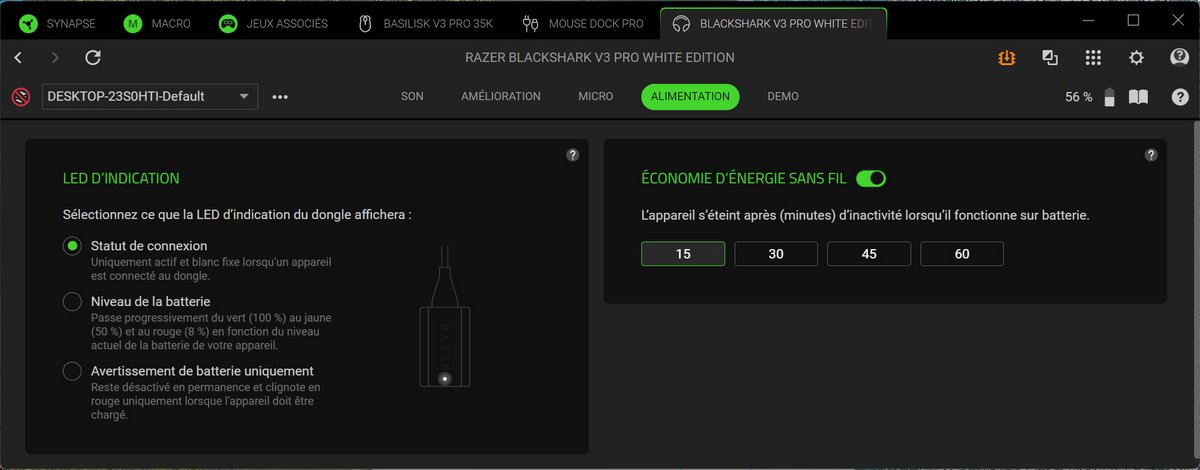Expand the DESKTOP-23S0HTI-Default profile dropdown
Screen dimensions: 1200x470
tap(150, 97)
